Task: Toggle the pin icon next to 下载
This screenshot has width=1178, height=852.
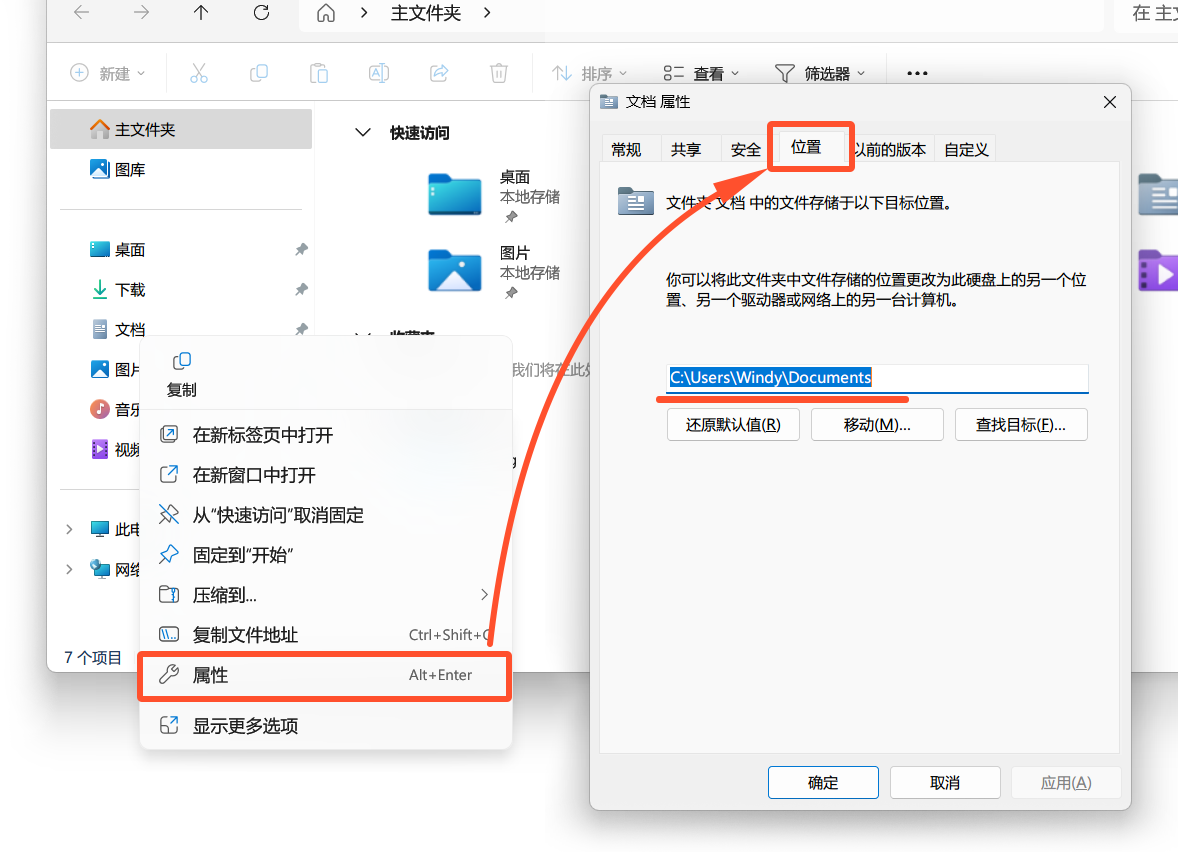Action: (x=301, y=289)
